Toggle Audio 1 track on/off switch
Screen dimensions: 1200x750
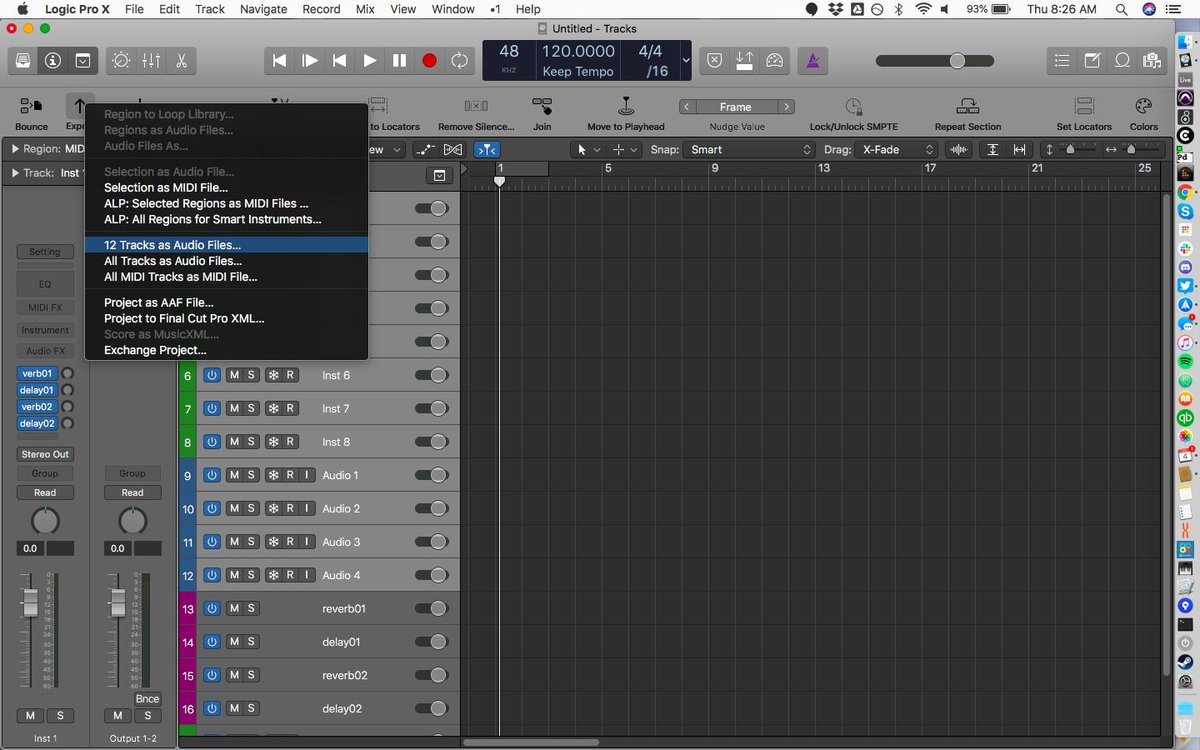[431, 475]
